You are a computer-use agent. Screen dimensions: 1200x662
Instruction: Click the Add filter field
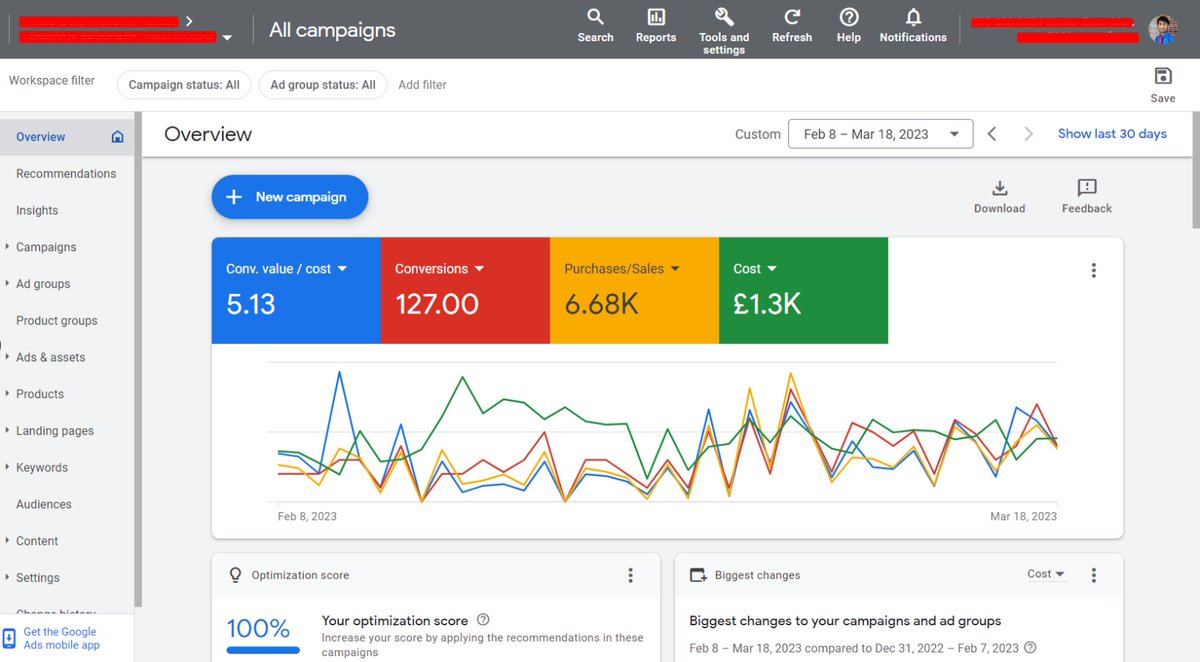pos(422,85)
